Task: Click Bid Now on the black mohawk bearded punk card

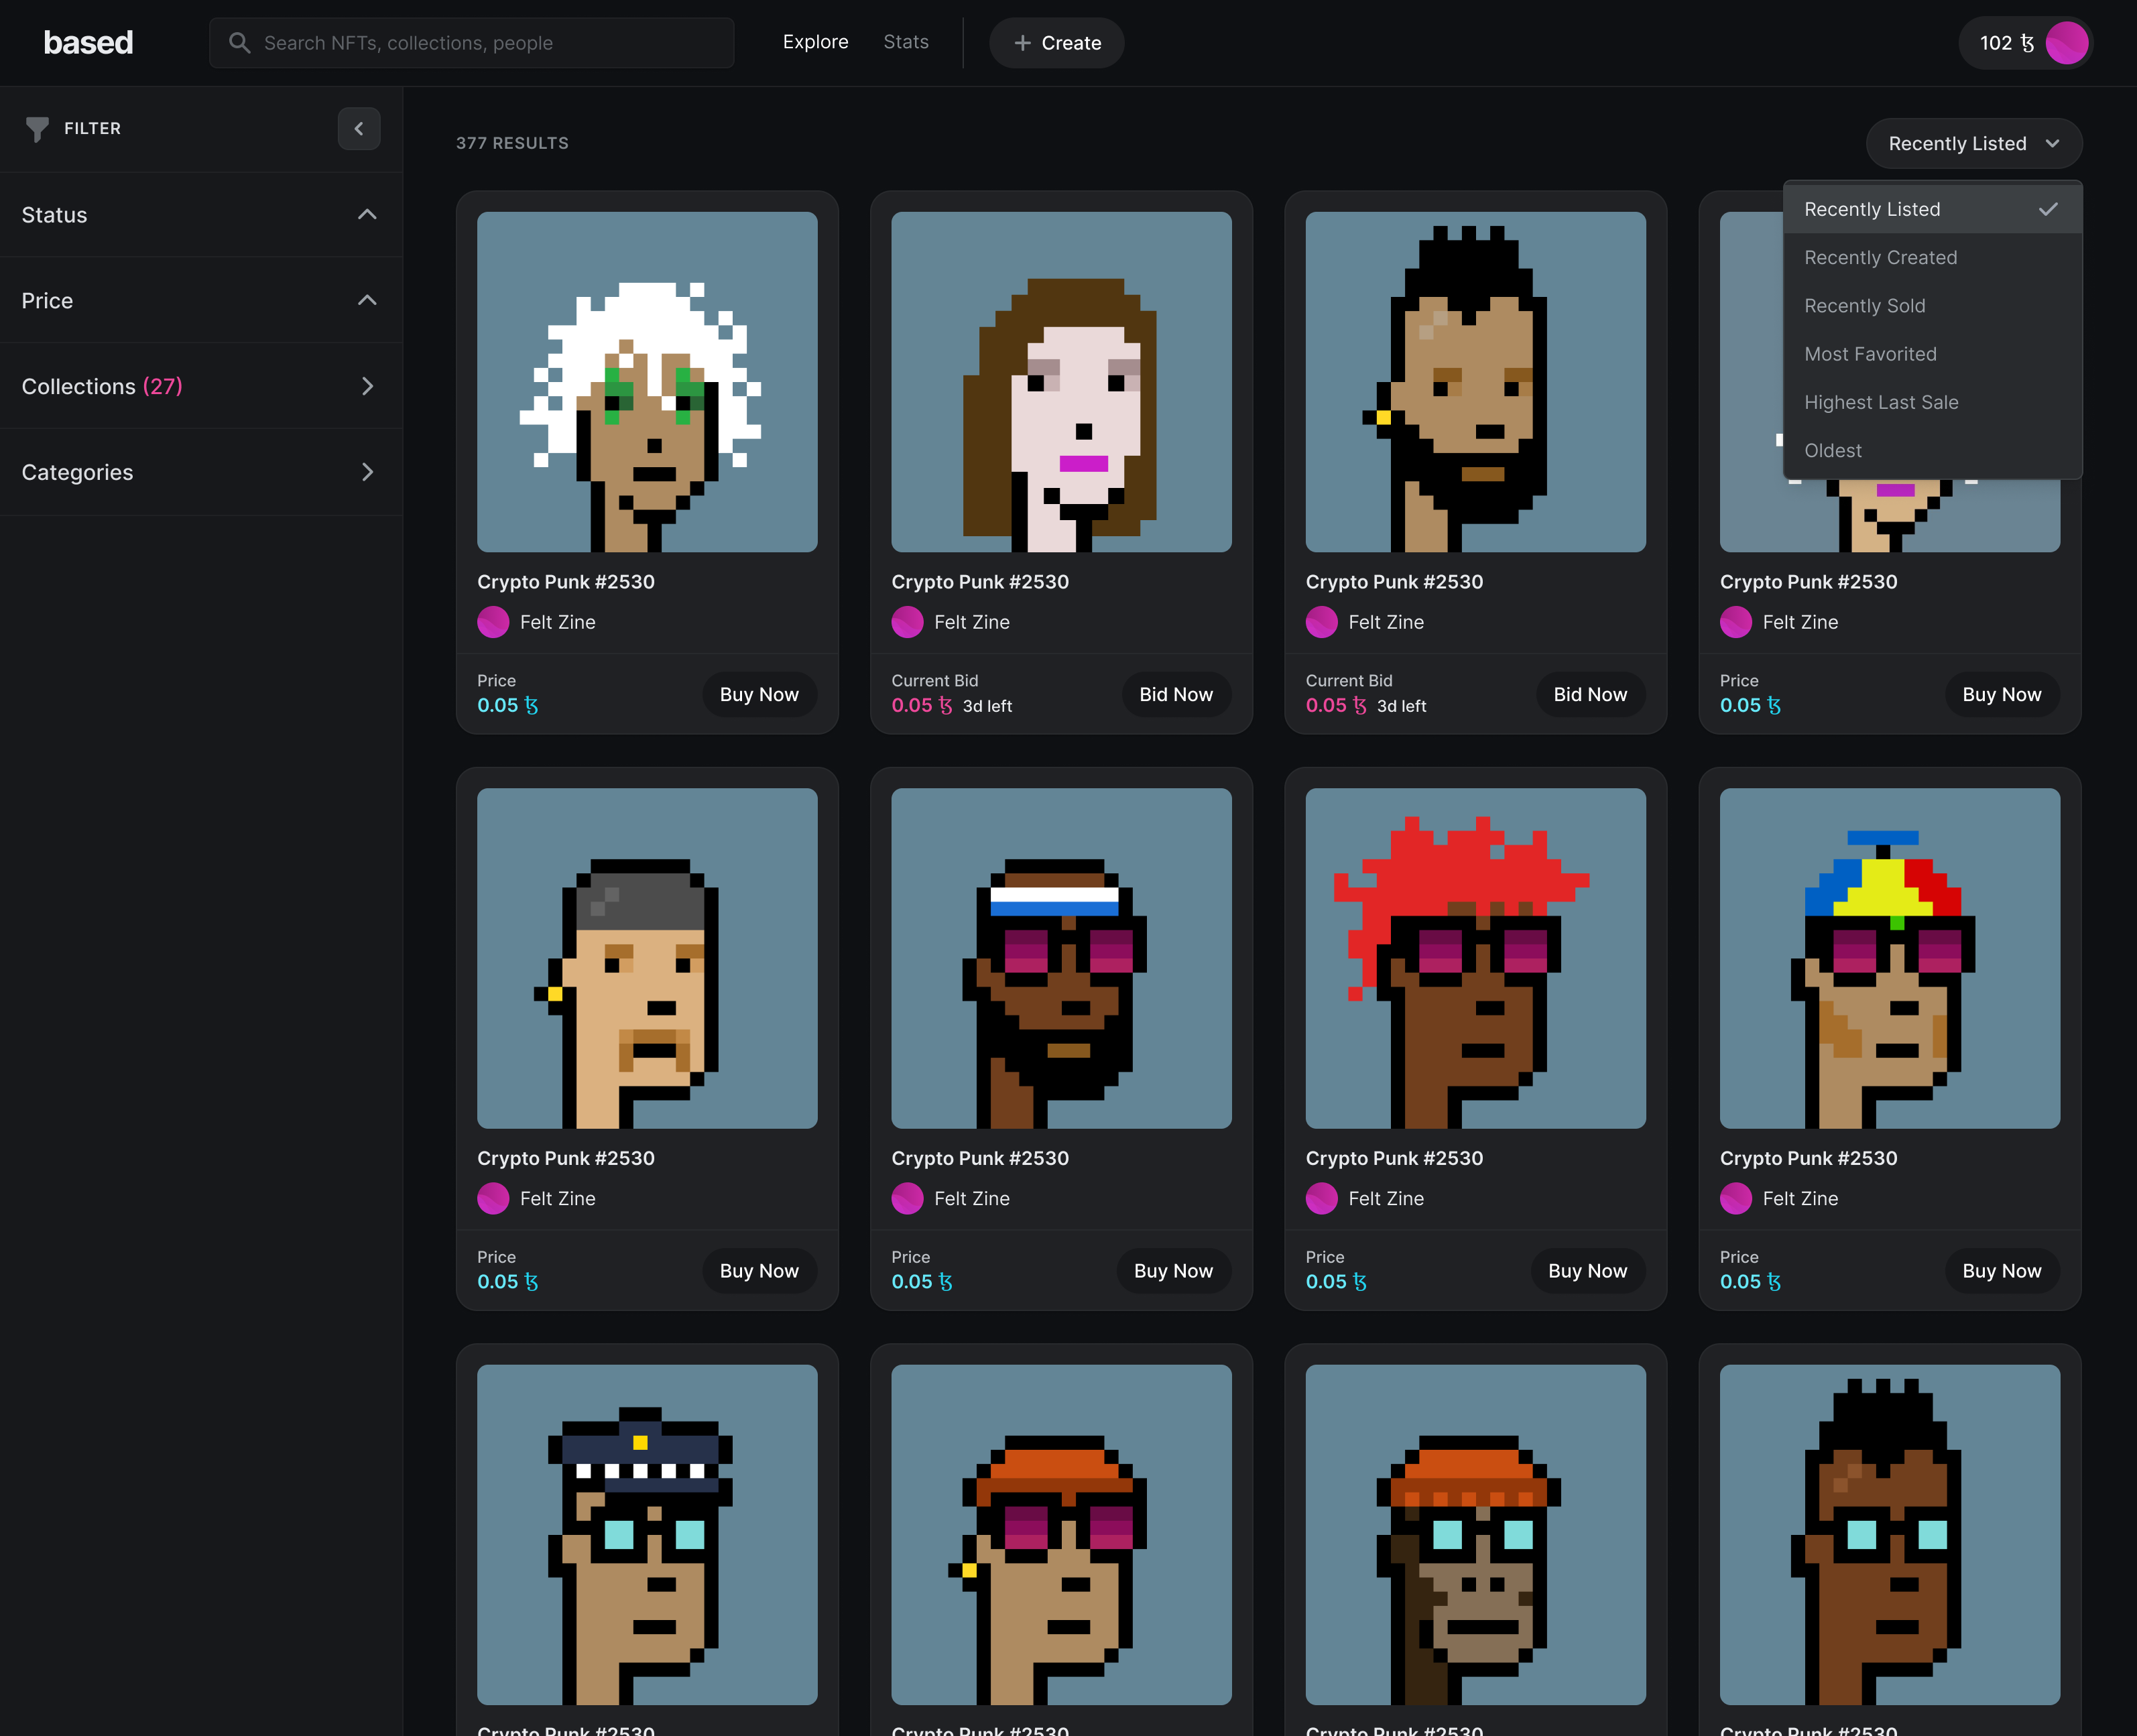Action: [x=1590, y=694]
